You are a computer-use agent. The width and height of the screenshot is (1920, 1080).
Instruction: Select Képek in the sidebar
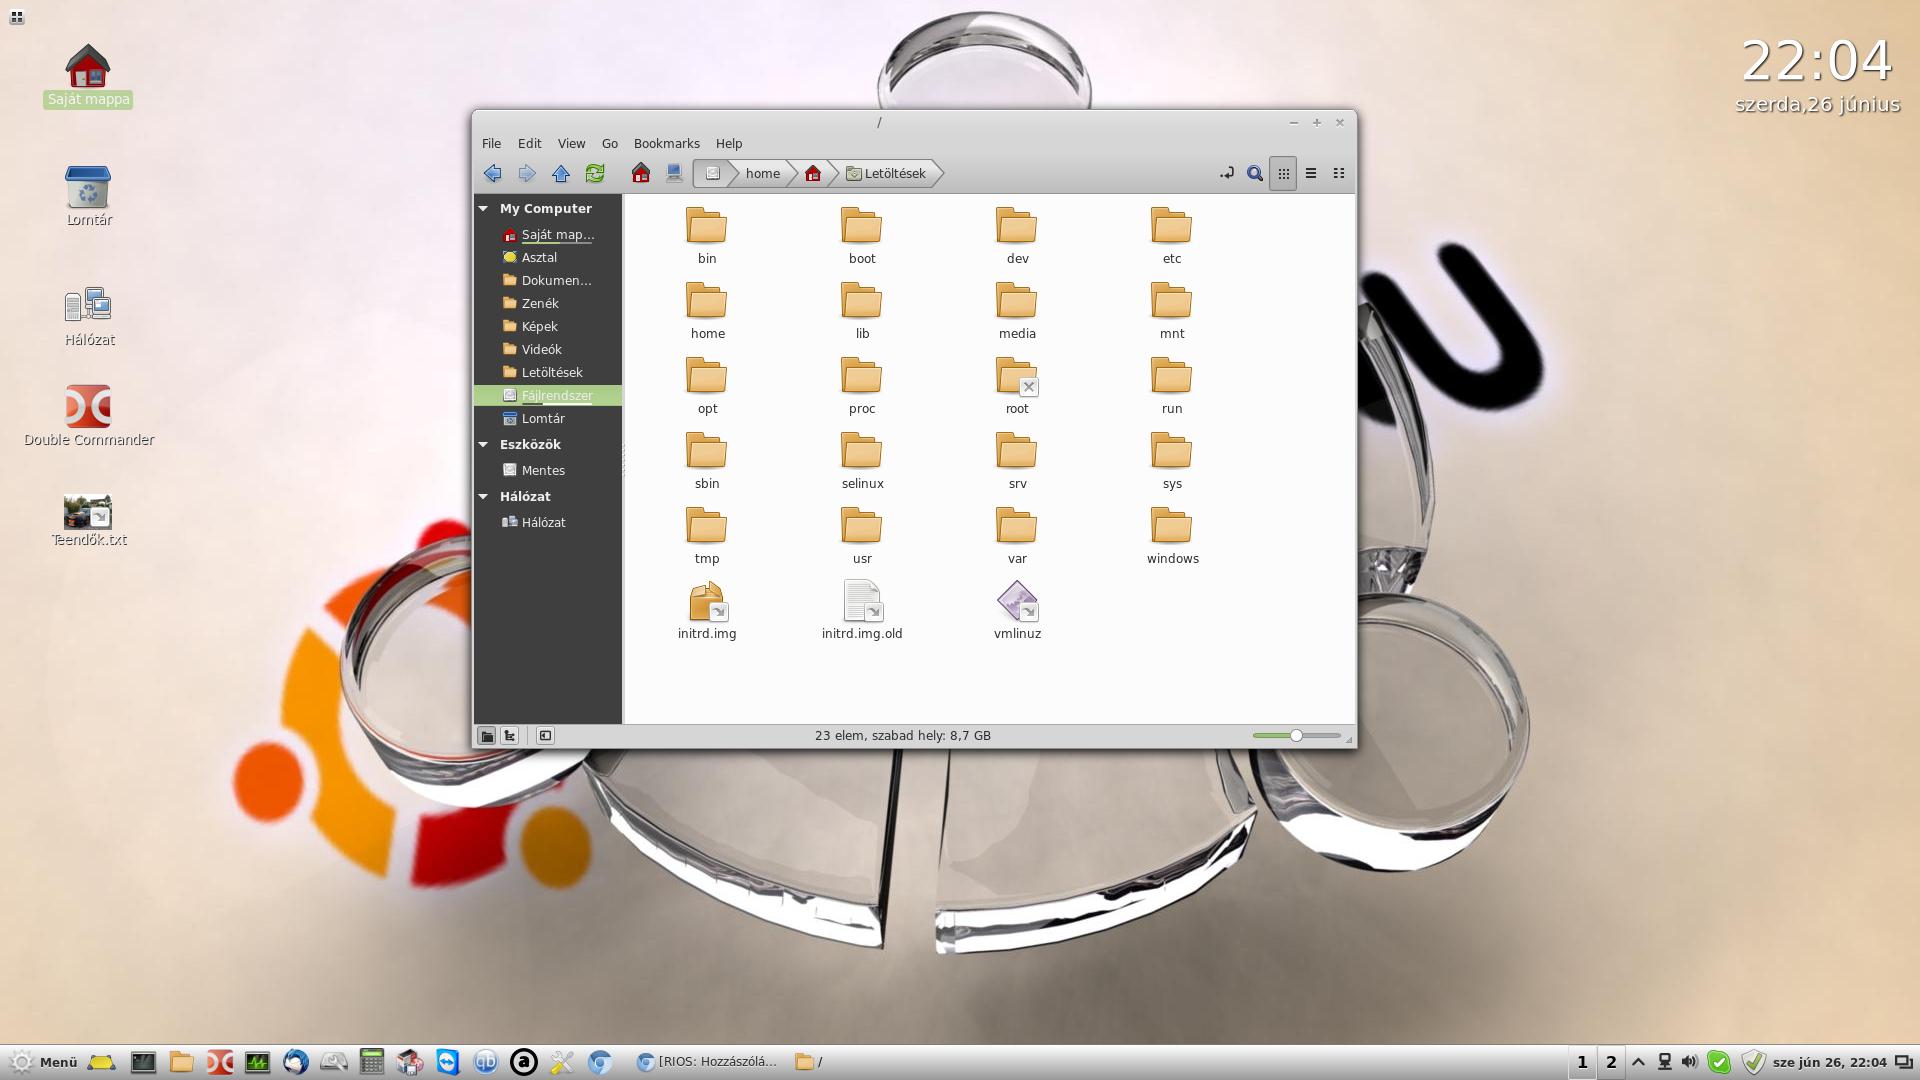click(x=548, y=327)
